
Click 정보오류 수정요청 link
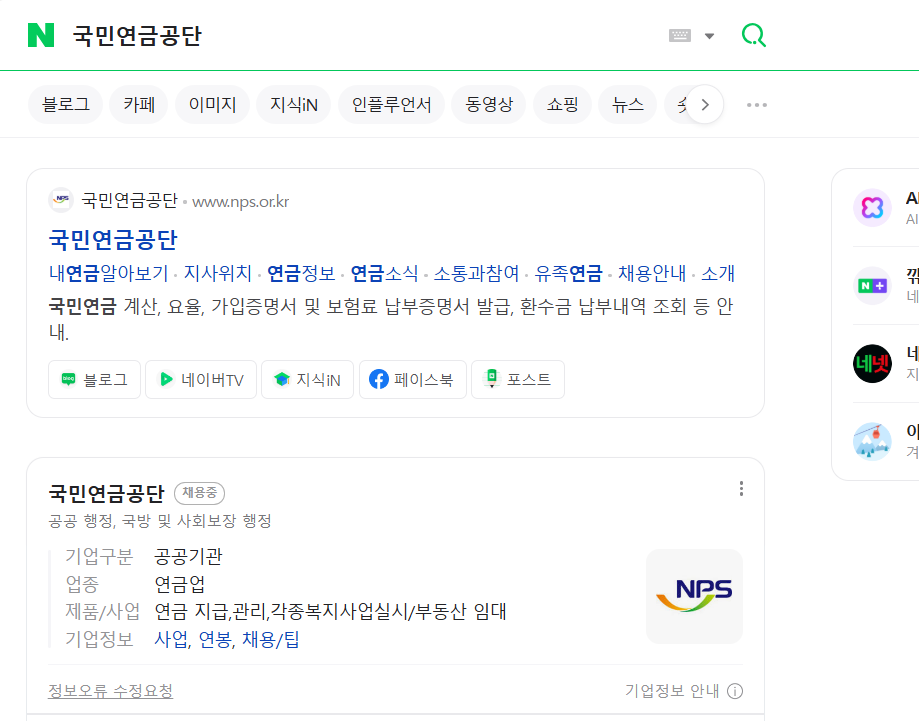tap(111, 691)
